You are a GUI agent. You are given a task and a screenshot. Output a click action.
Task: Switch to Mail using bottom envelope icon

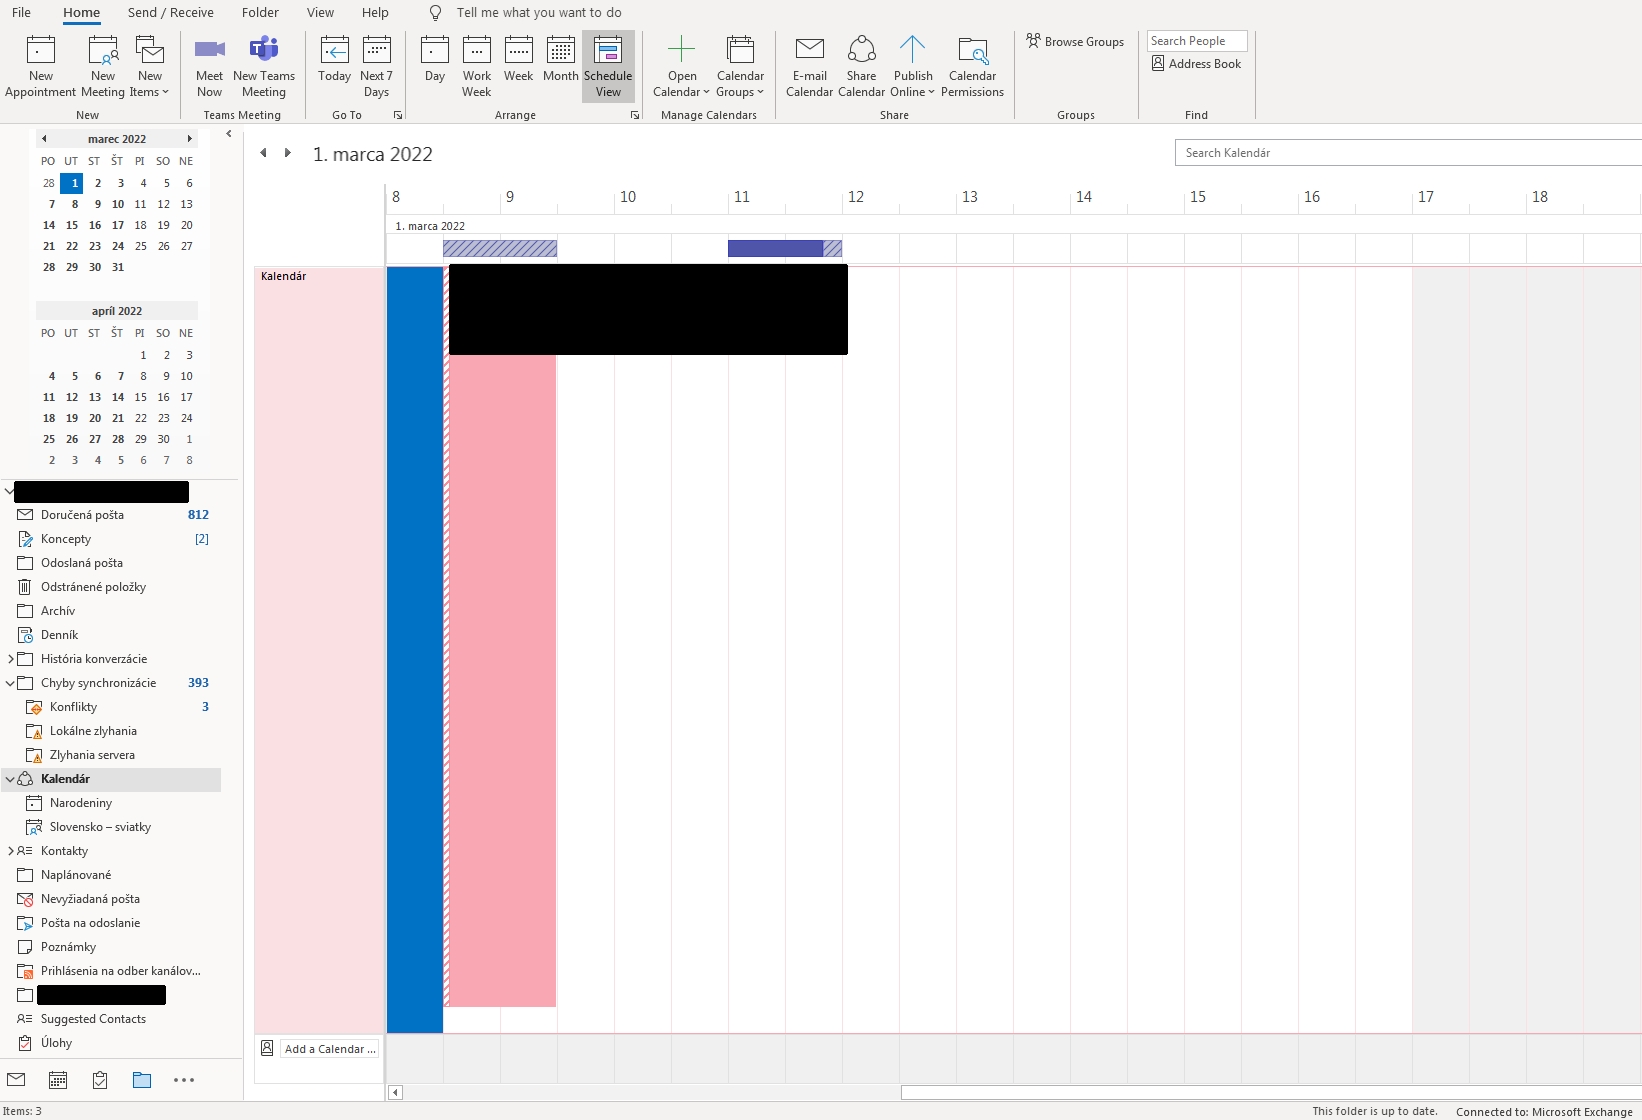click(x=16, y=1080)
